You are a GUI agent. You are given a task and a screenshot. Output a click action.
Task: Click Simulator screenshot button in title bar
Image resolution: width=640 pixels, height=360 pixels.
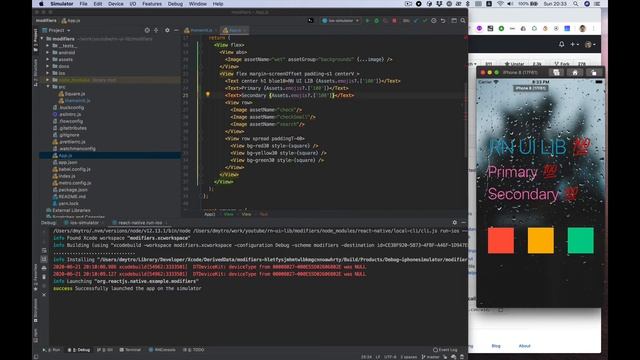[556, 73]
